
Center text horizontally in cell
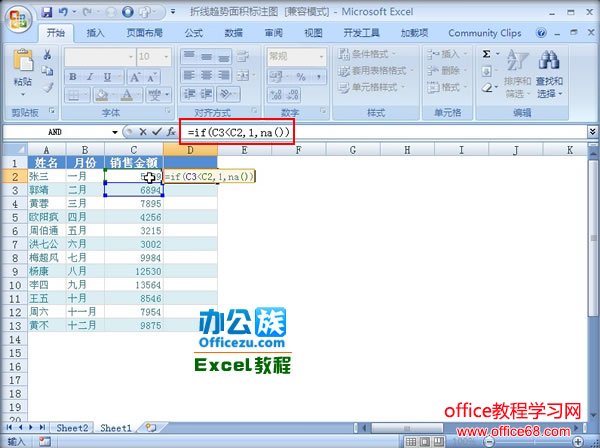(207, 75)
